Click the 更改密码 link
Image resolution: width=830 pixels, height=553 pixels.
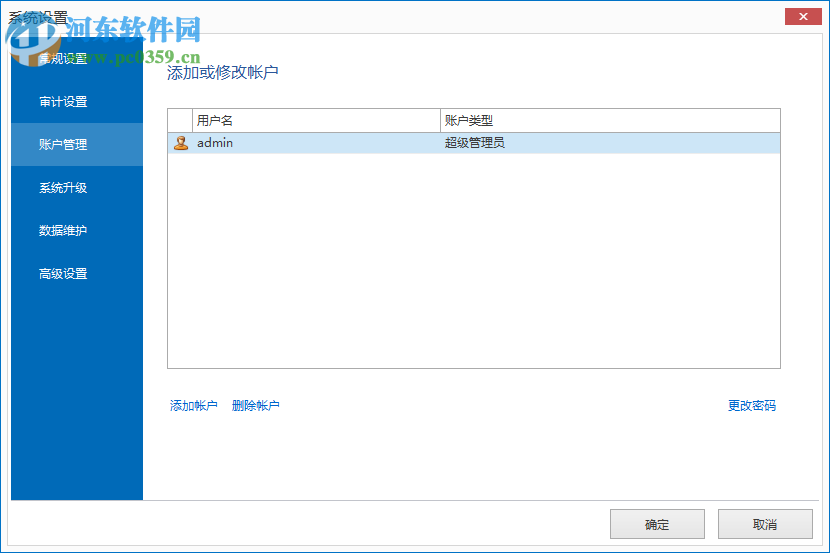[752, 405]
